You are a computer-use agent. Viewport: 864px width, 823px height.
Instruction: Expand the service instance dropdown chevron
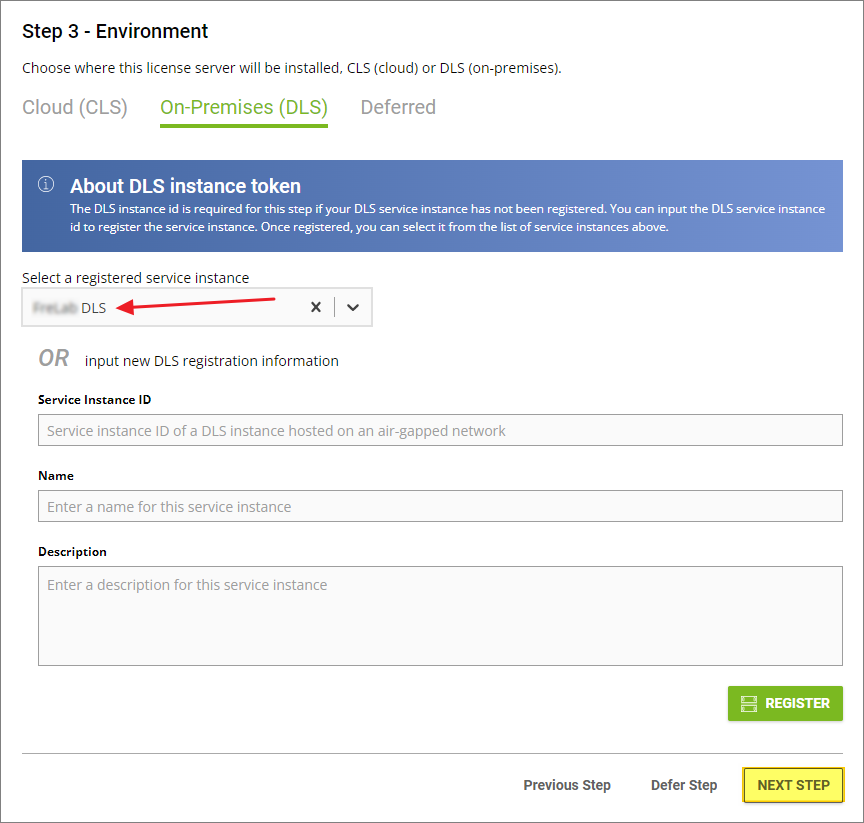click(353, 308)
